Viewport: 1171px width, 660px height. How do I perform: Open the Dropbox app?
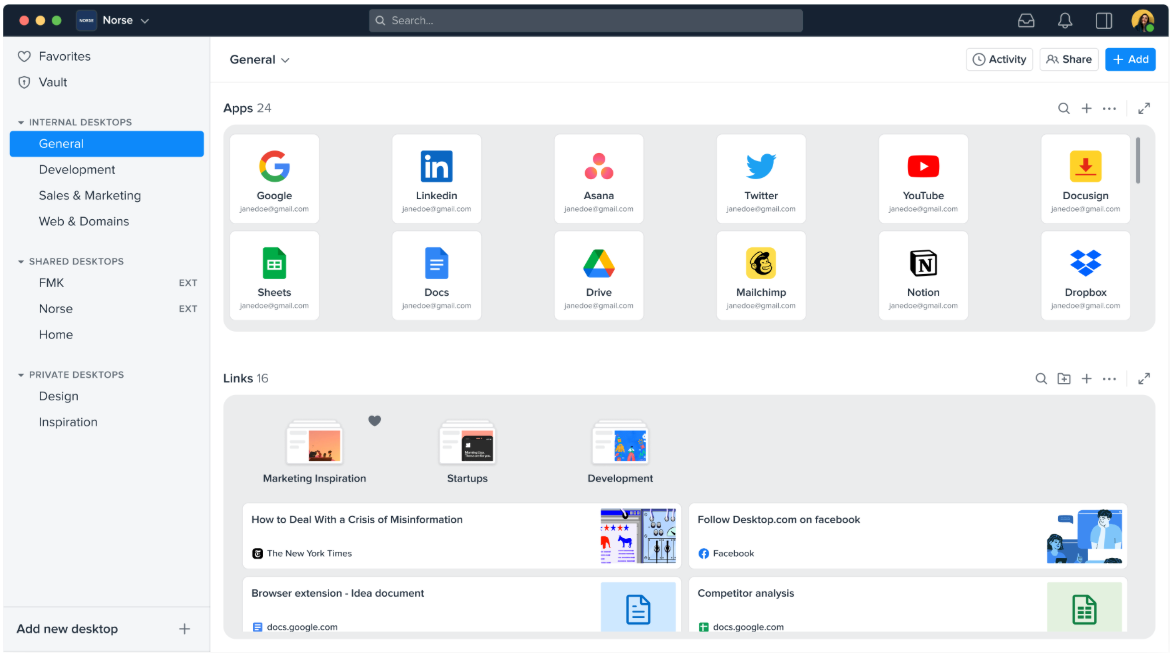coord(1085,275)
